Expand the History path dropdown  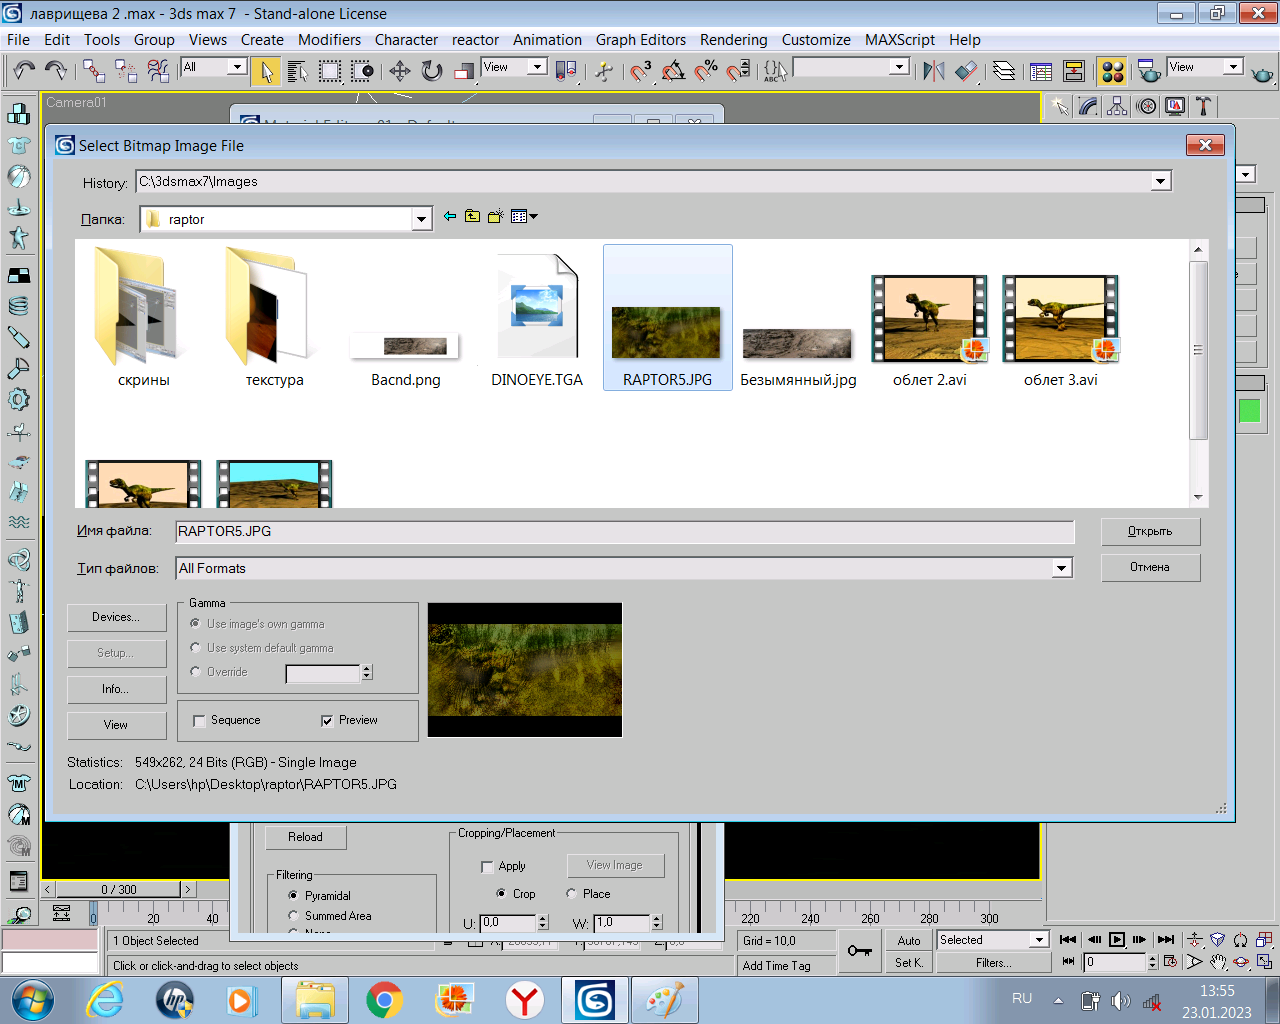(1160, 182)
